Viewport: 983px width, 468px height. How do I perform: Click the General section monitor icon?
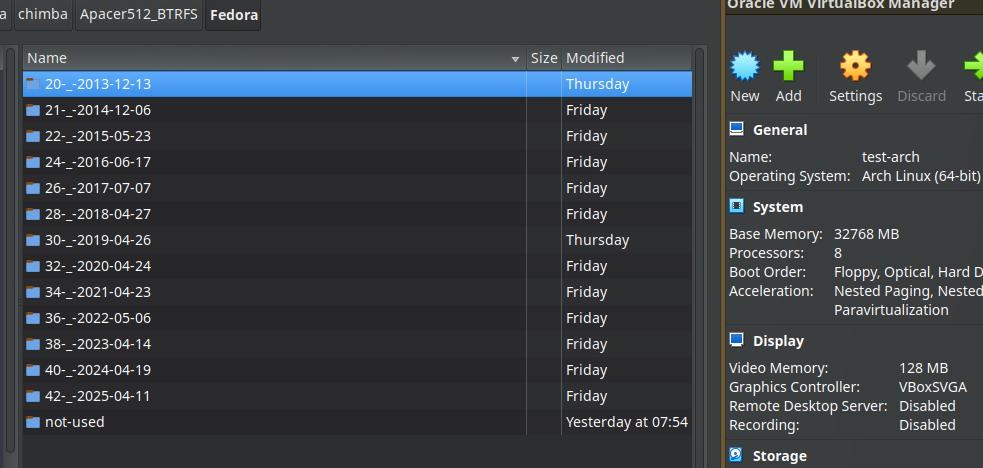coord(737,129)
